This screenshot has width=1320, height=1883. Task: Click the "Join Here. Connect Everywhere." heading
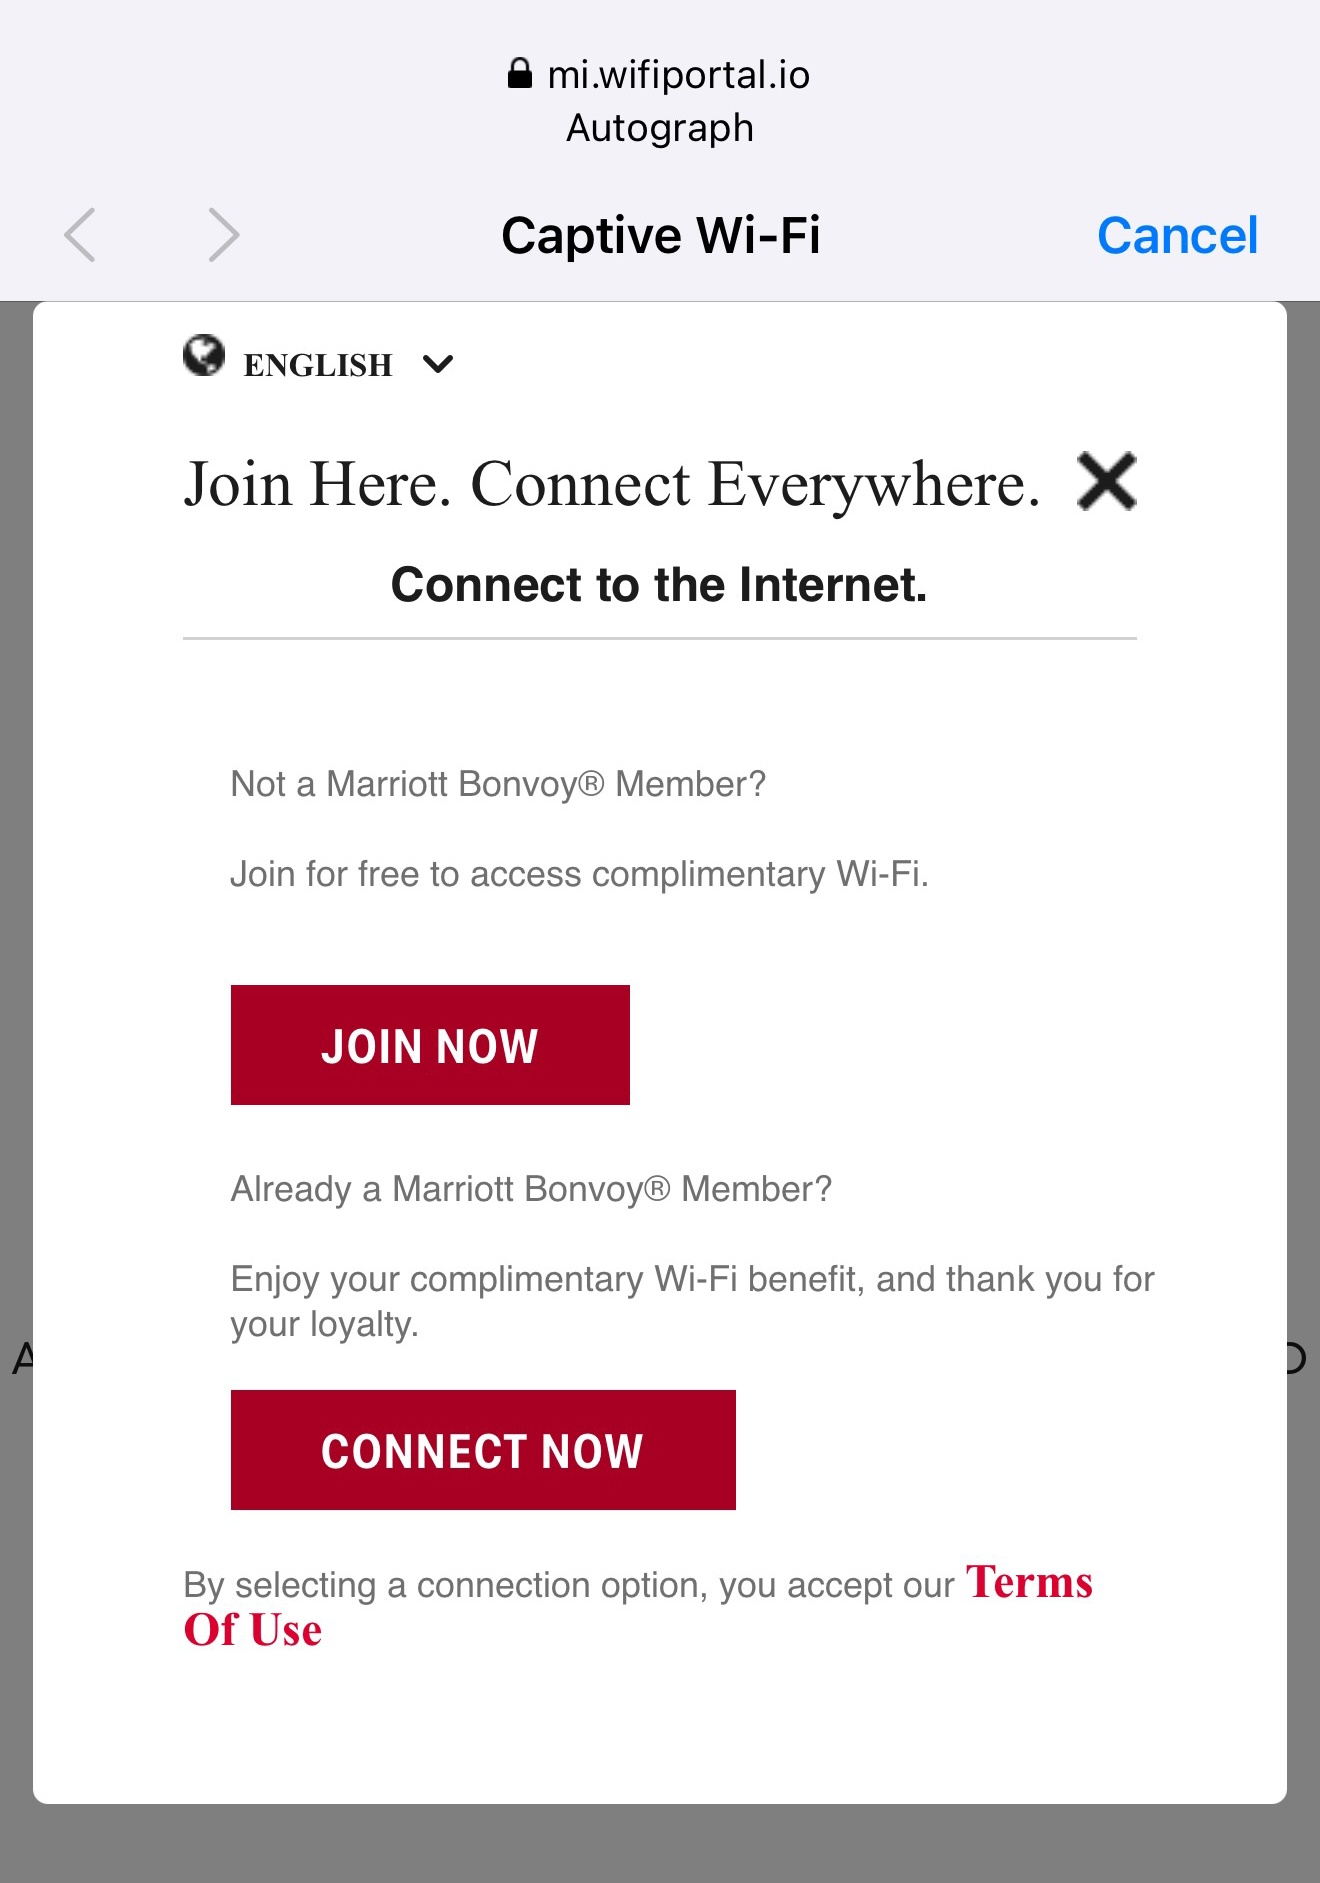pos(611,484)
